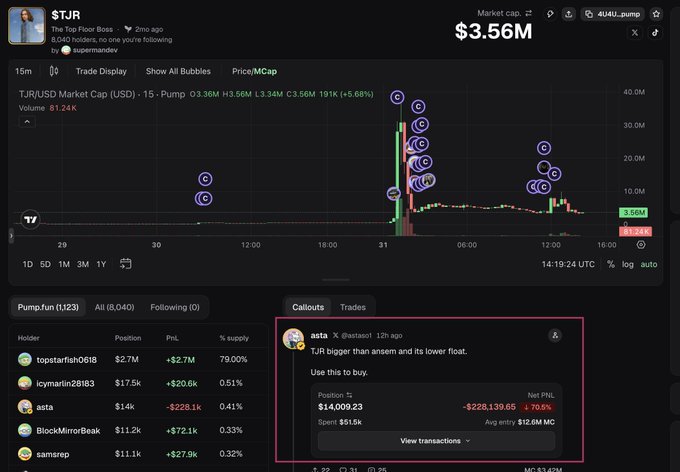Open holder asta in the holders table
680x472 pixels.
[x=45, y=407]
